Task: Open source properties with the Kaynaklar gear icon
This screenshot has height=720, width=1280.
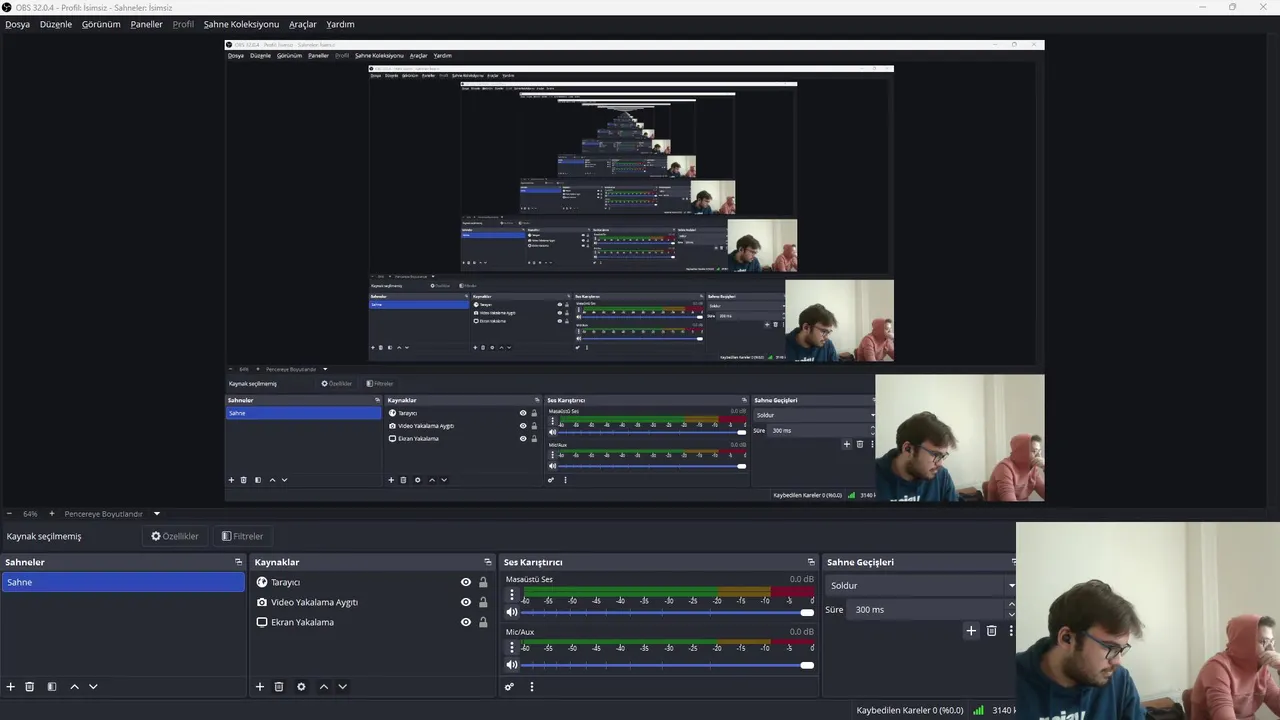Action: click(301, 687)
